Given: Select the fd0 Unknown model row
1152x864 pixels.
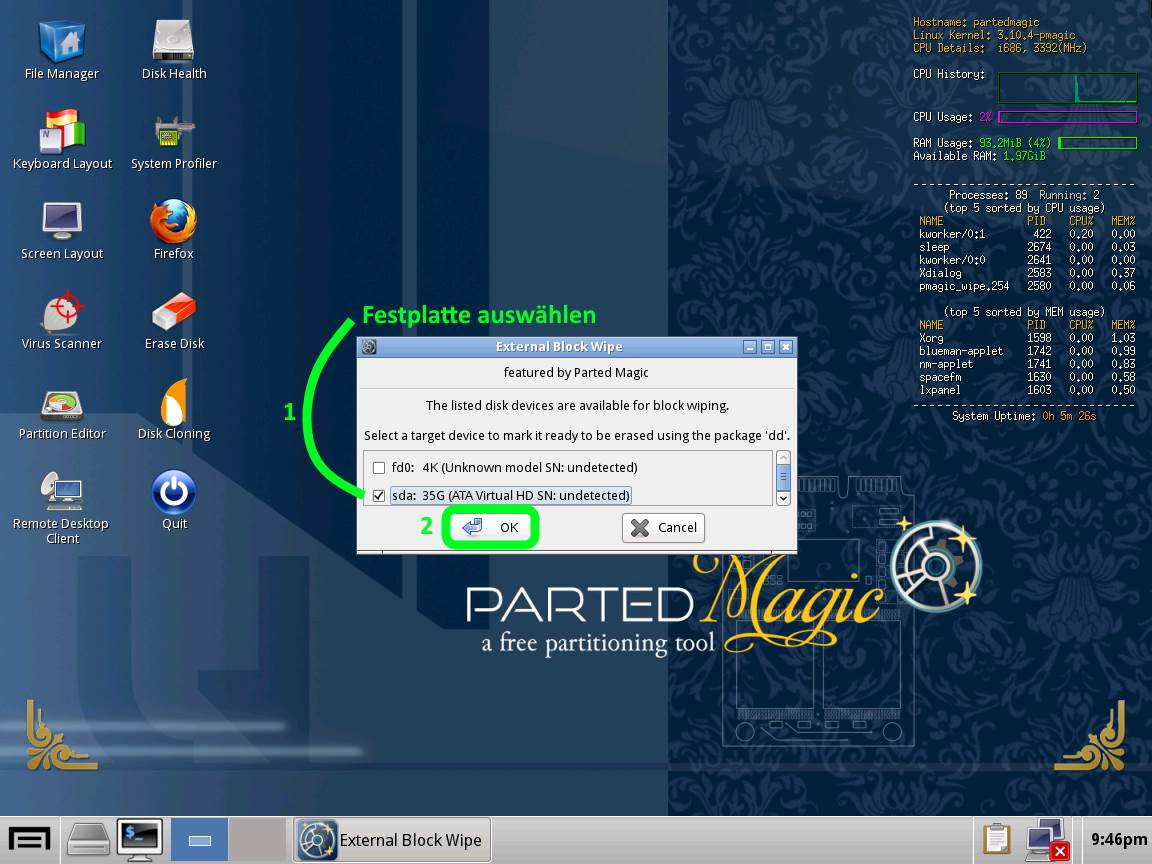Looking at the screenshot, I should 514,468.
